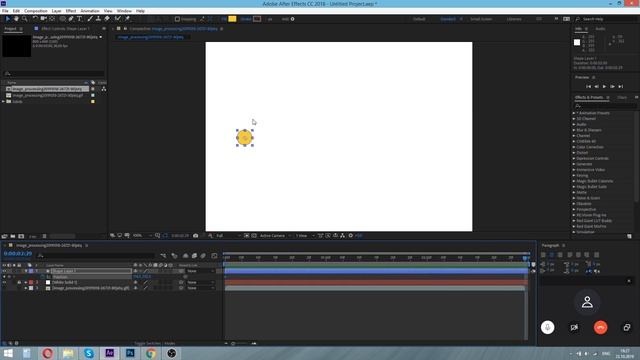Click the Windows Start button
The width and height of the screenshot is (640, 360).
[x=8, y=353]
